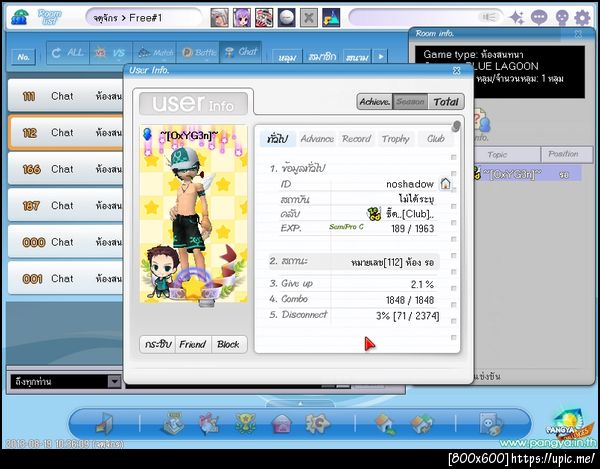Click the pink house icon in bottom bar
600x469 pixels.
click(281, 424)
